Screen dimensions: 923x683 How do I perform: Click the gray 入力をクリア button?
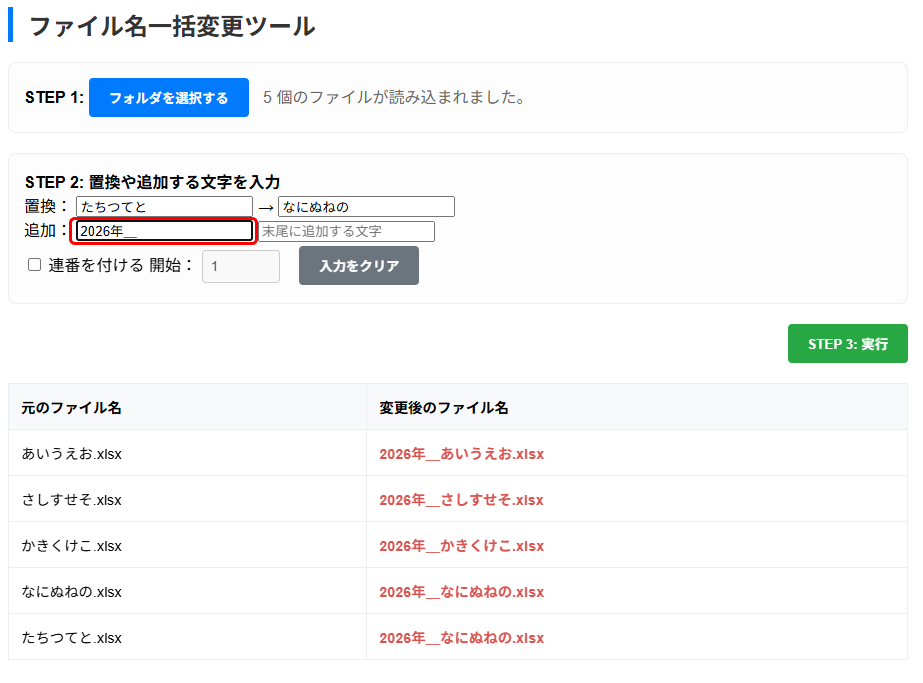(x=358, y=266)
